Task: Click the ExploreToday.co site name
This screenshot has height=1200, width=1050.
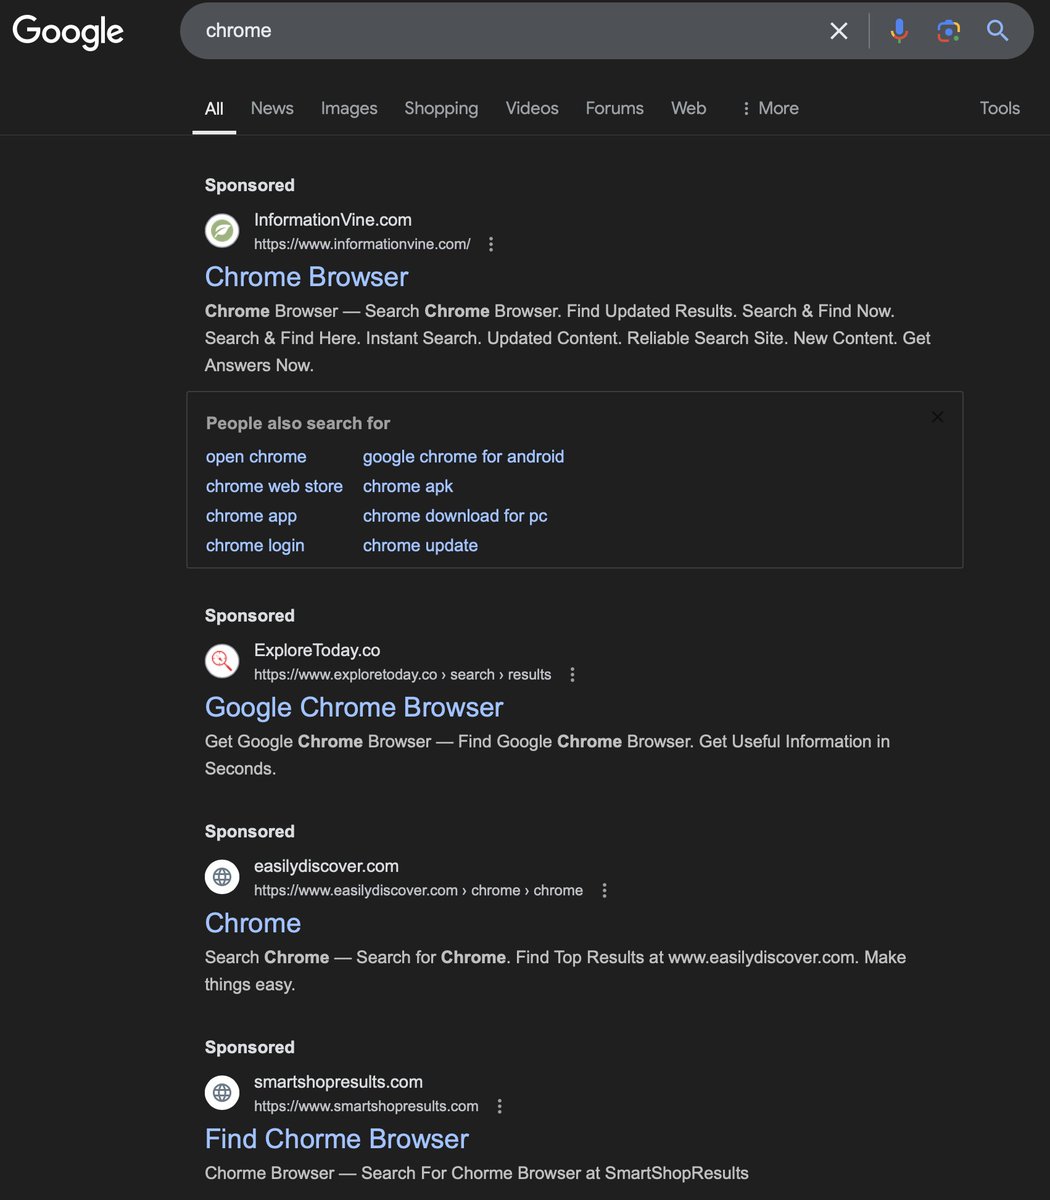Action: point(317,650)
